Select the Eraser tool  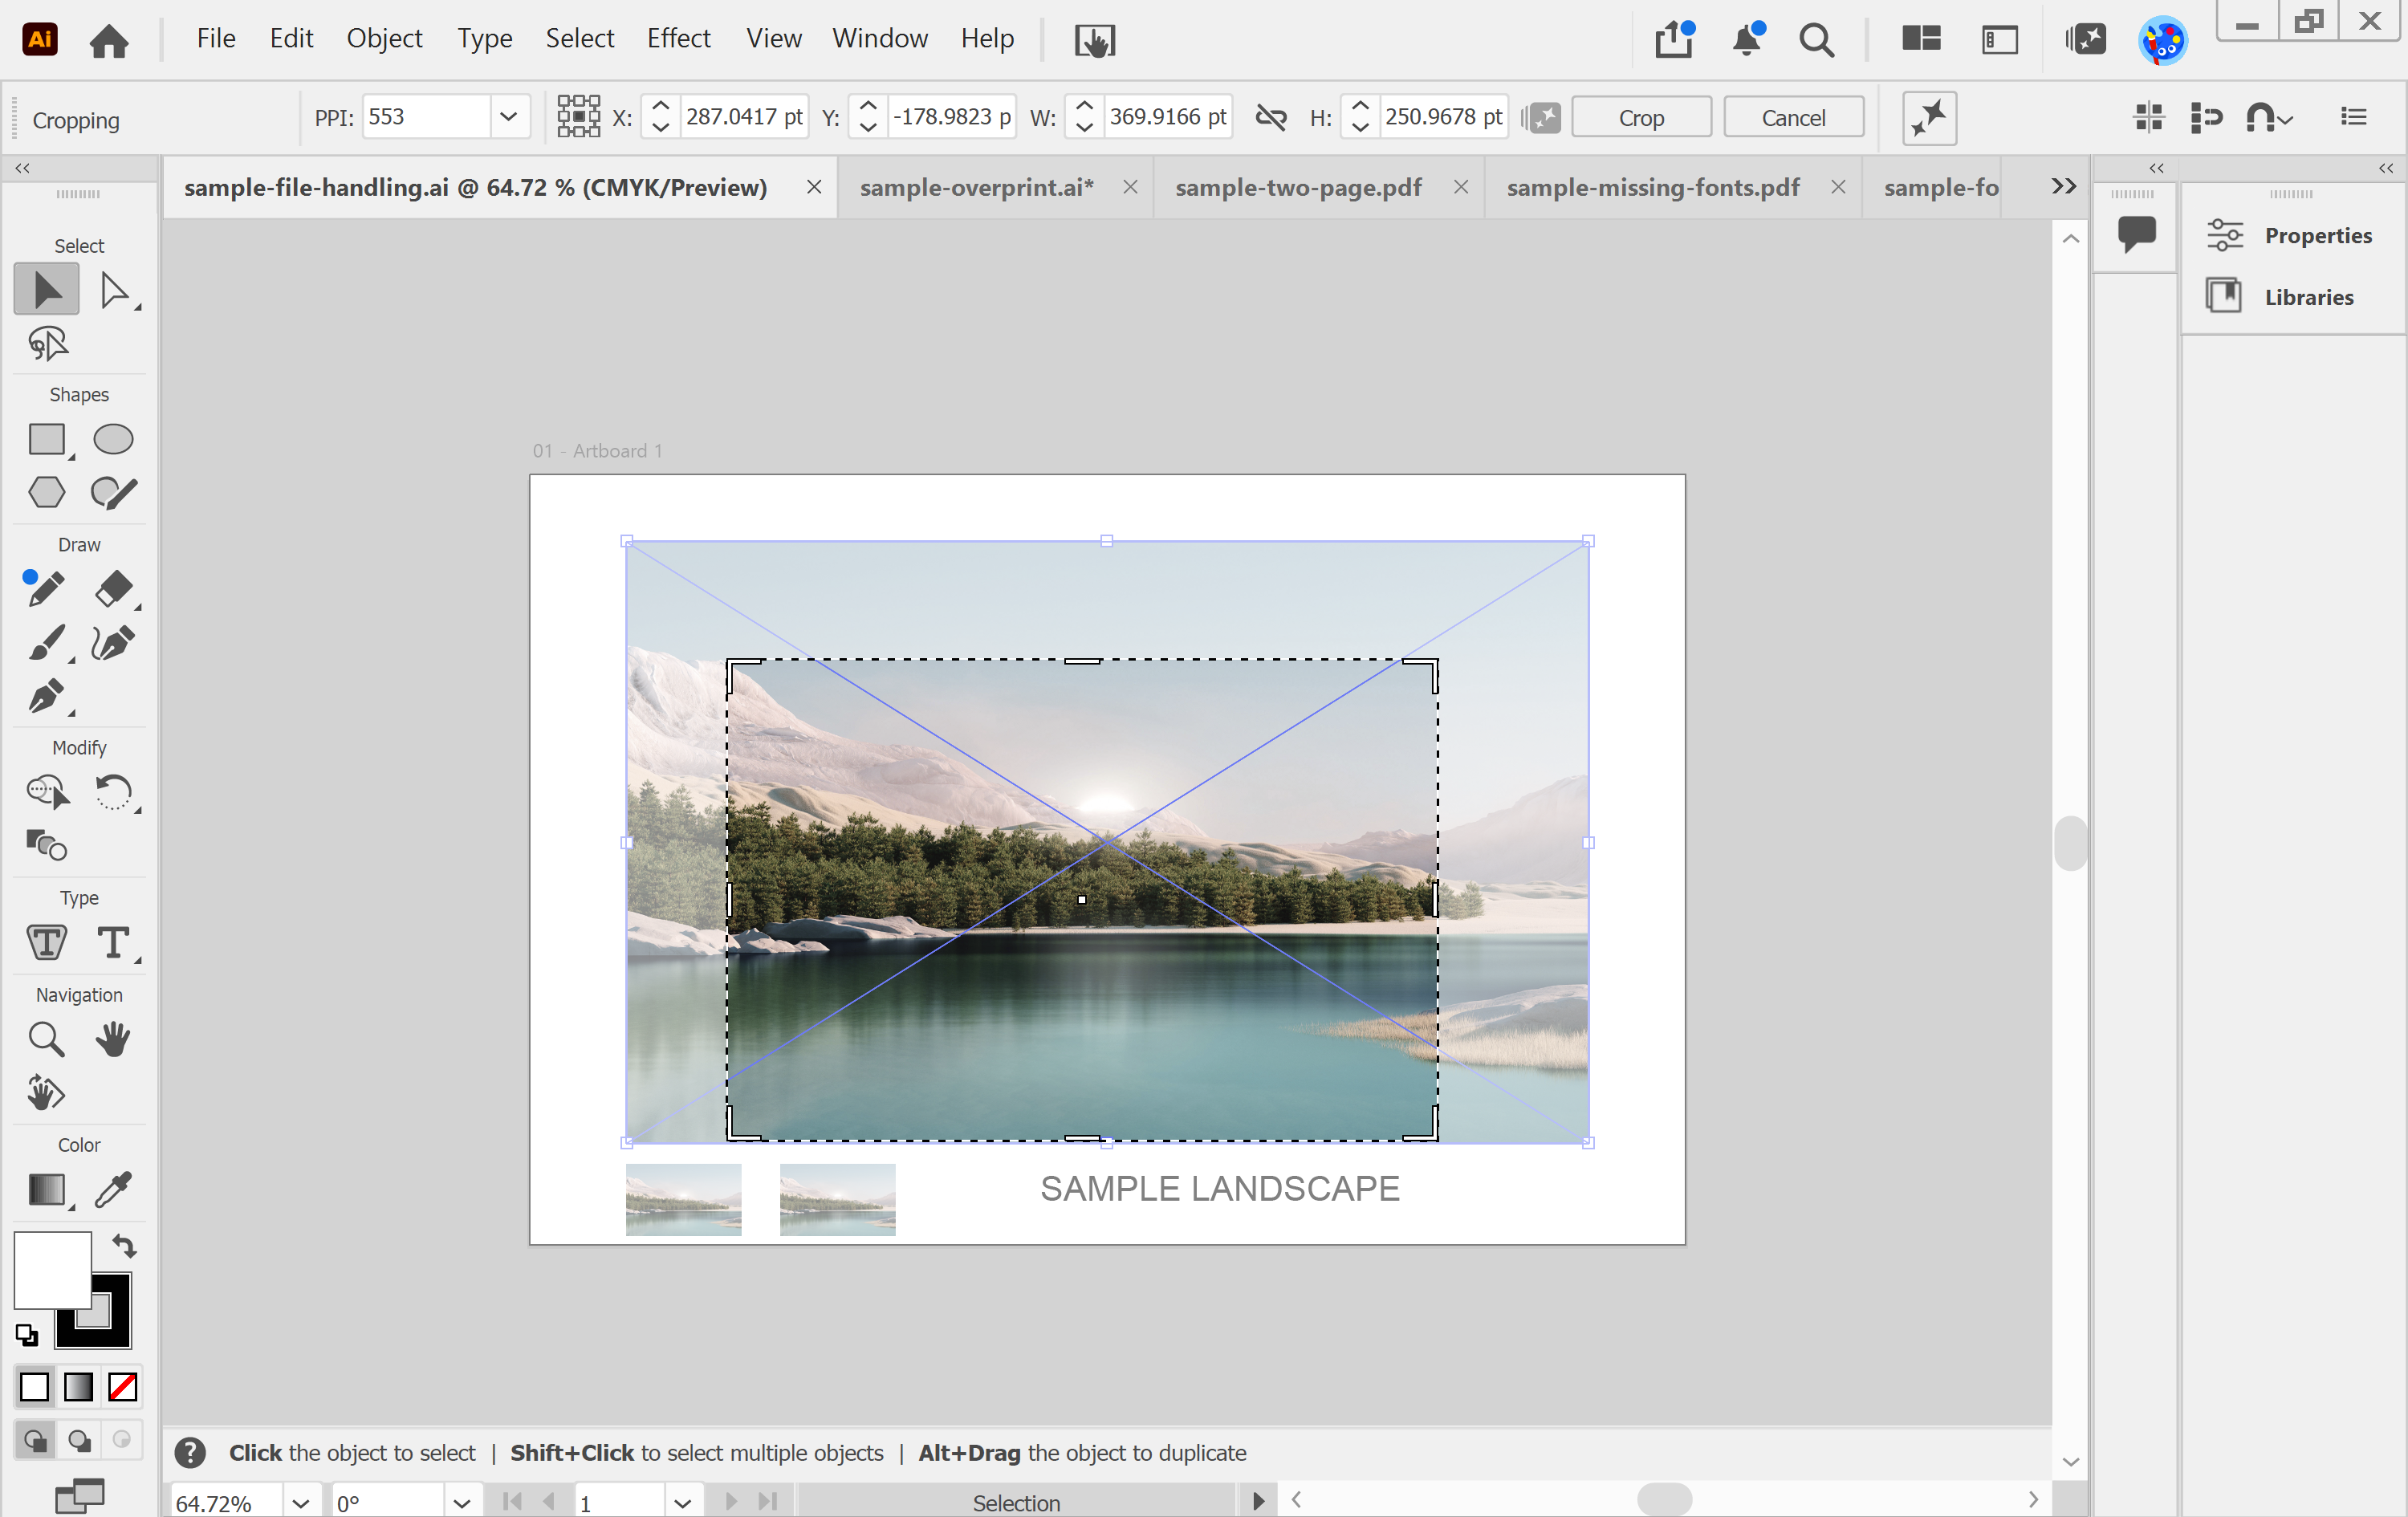114,589
